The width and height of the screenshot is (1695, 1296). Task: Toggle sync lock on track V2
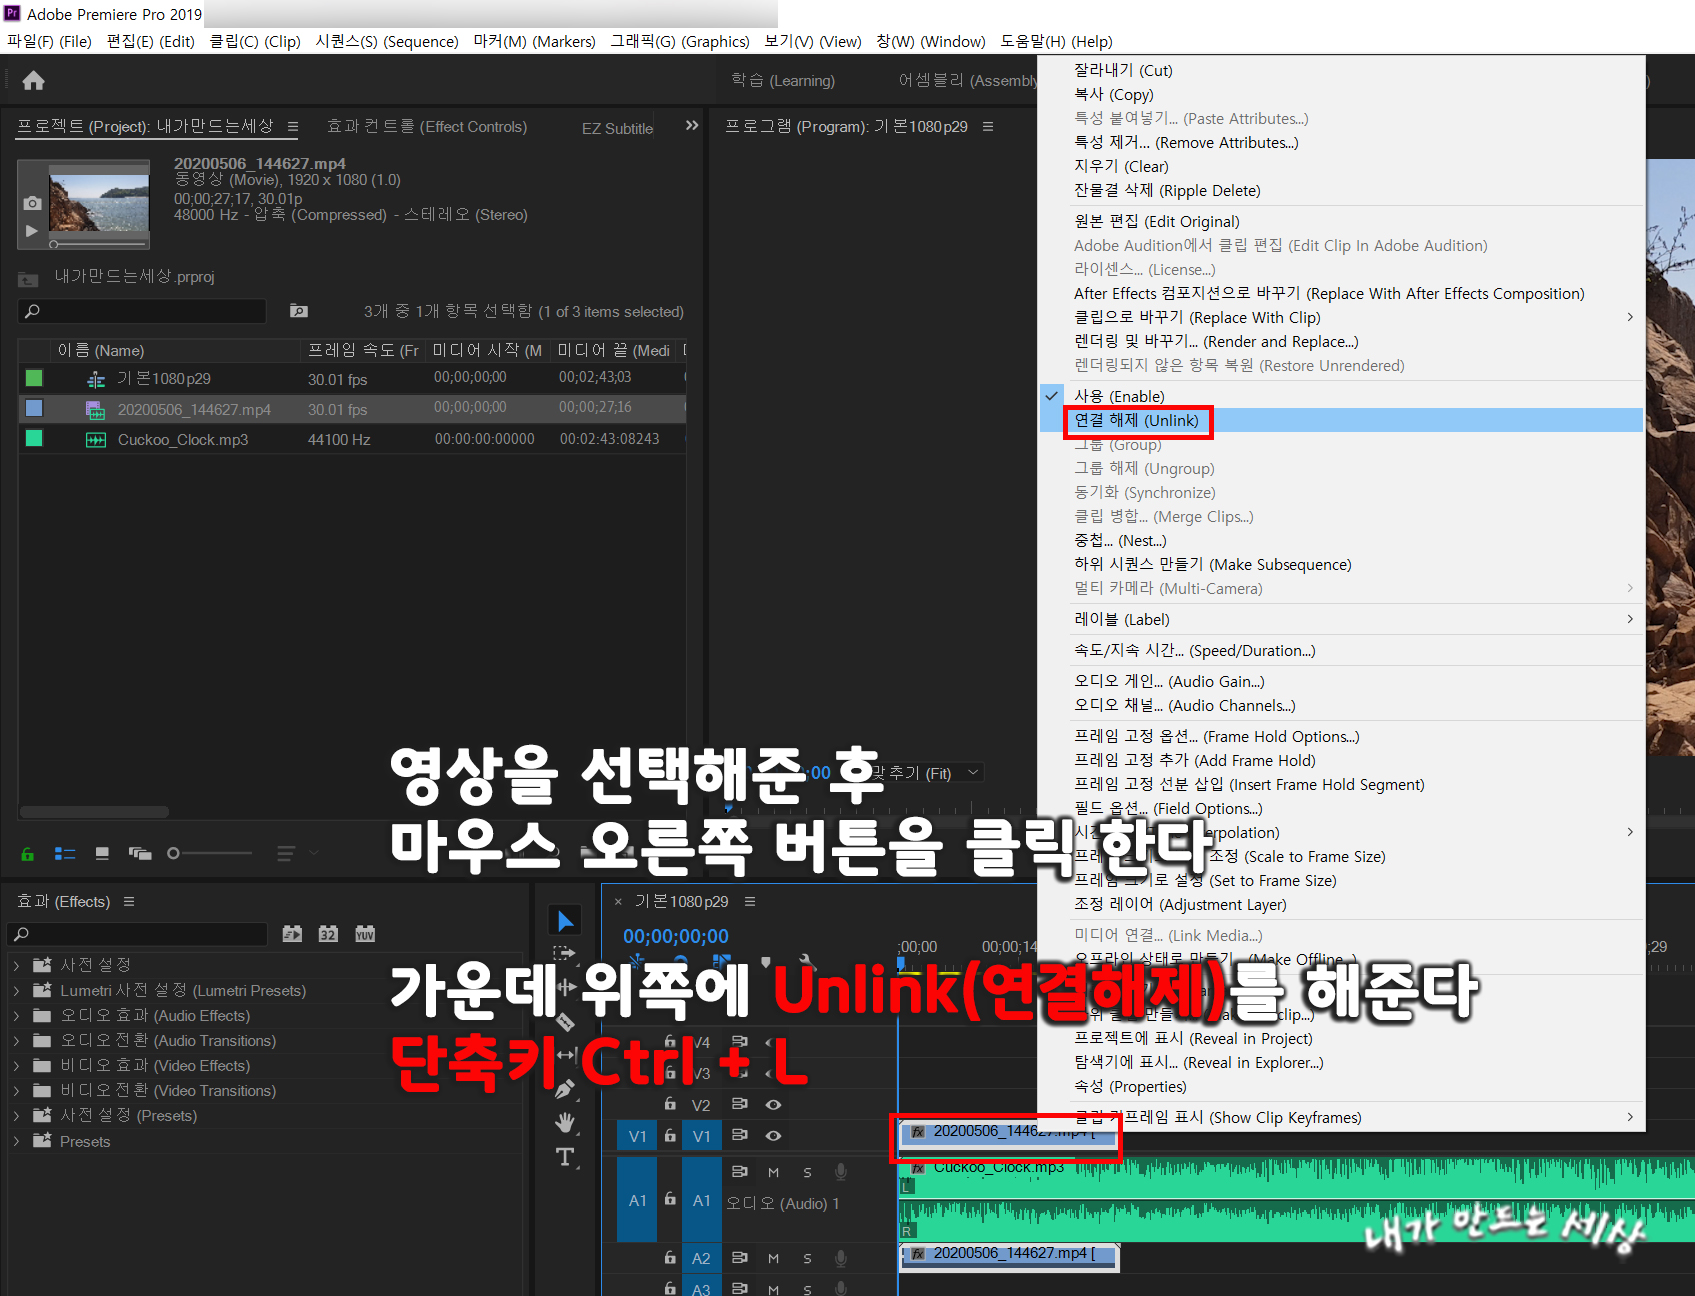click(x=740, y=1104)
